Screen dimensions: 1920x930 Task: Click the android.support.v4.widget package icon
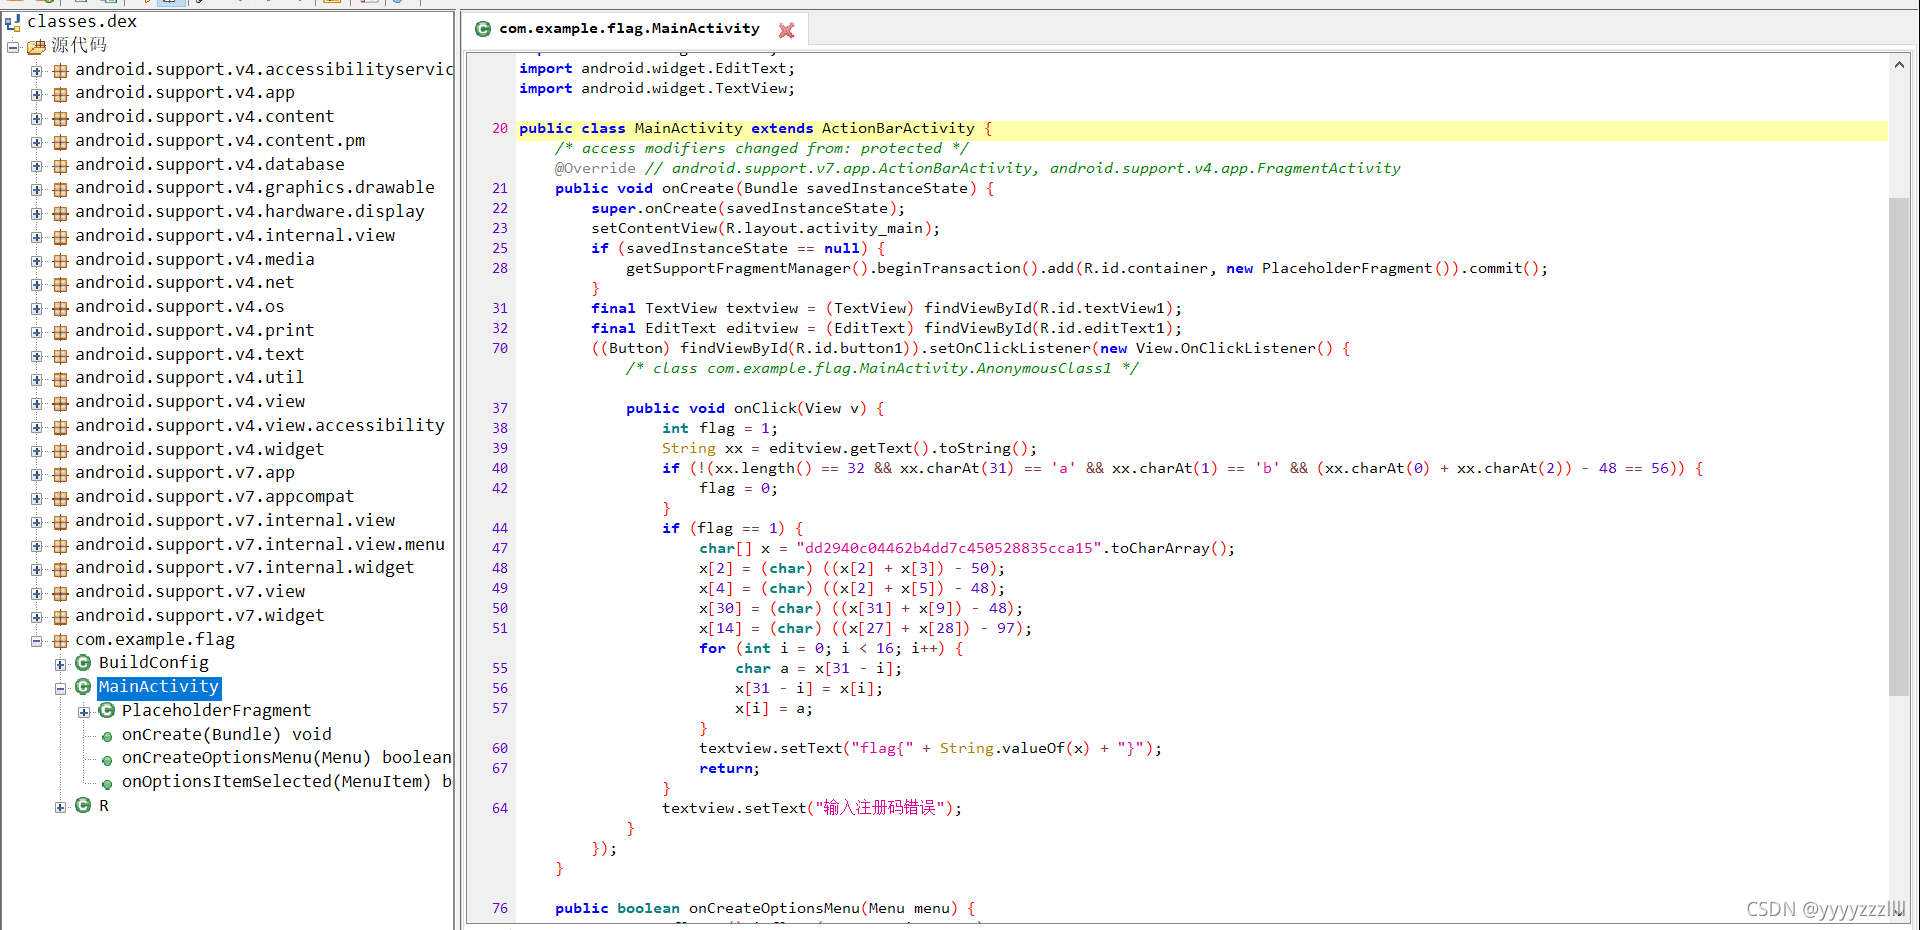(61, 450)
